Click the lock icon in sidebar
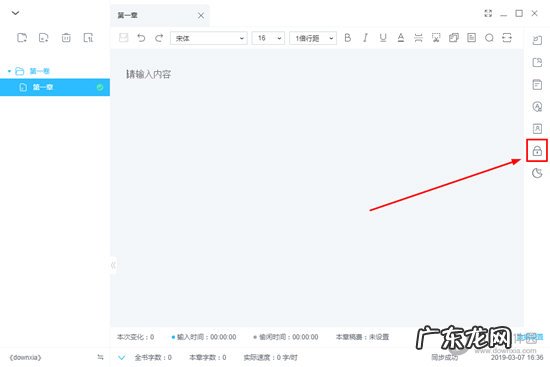Image resolution: width=550 pixels, height=367 pixels. tap(537, 151)
